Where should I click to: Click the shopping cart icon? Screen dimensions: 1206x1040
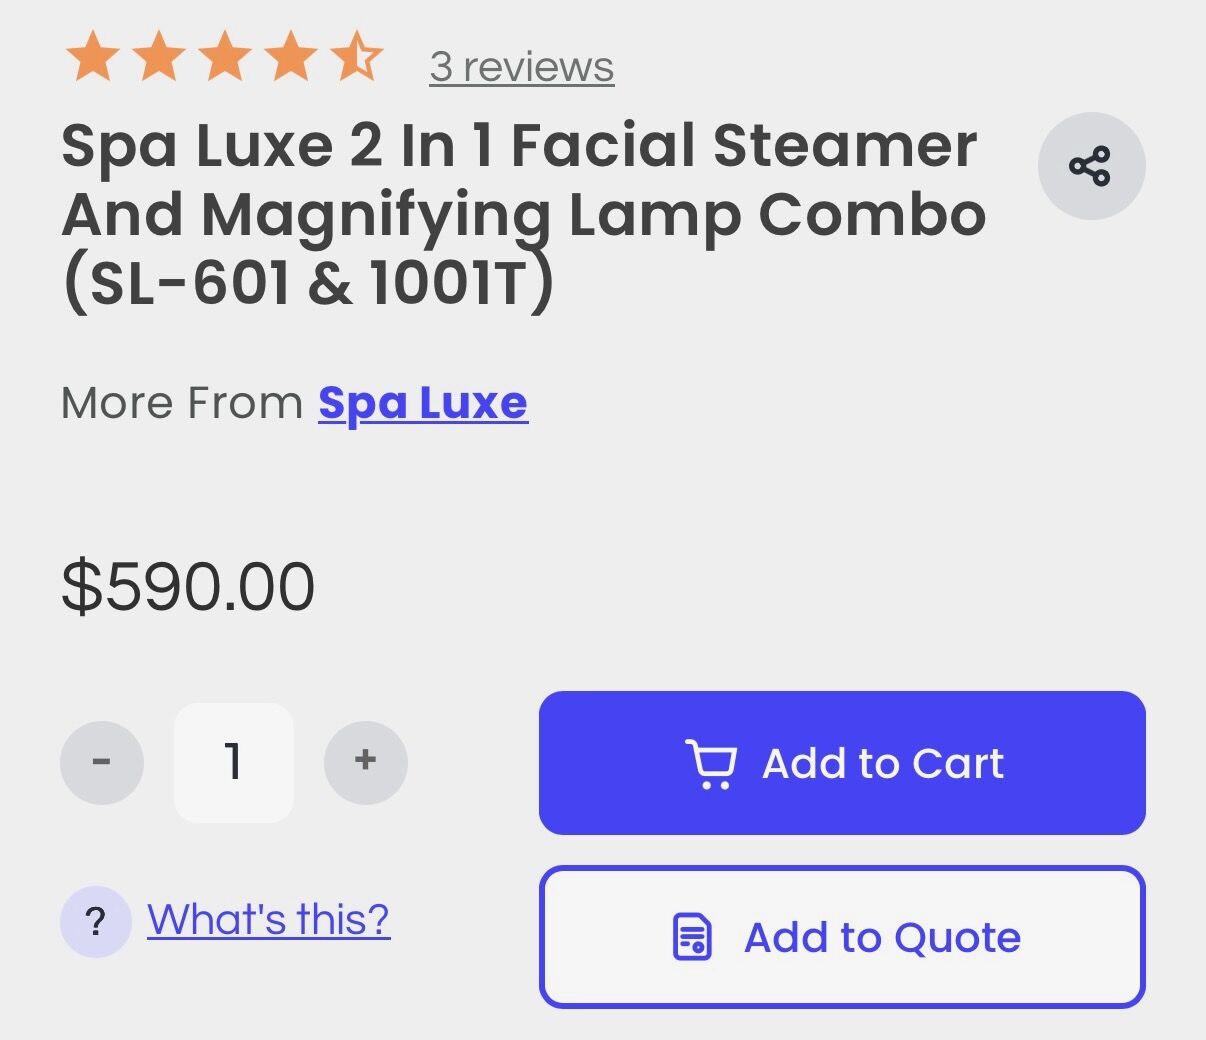[711, 764]
